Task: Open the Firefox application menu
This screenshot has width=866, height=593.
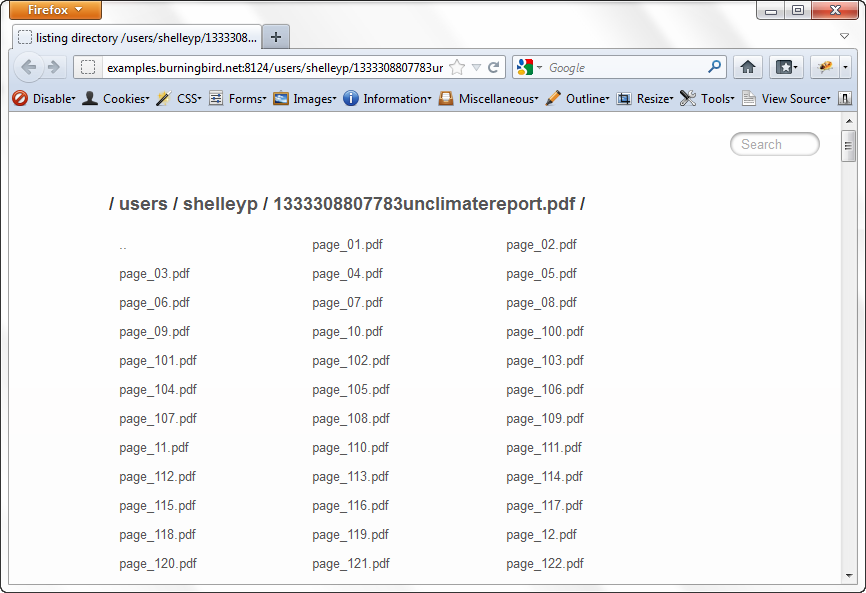Action: click(x=54, y=9)
